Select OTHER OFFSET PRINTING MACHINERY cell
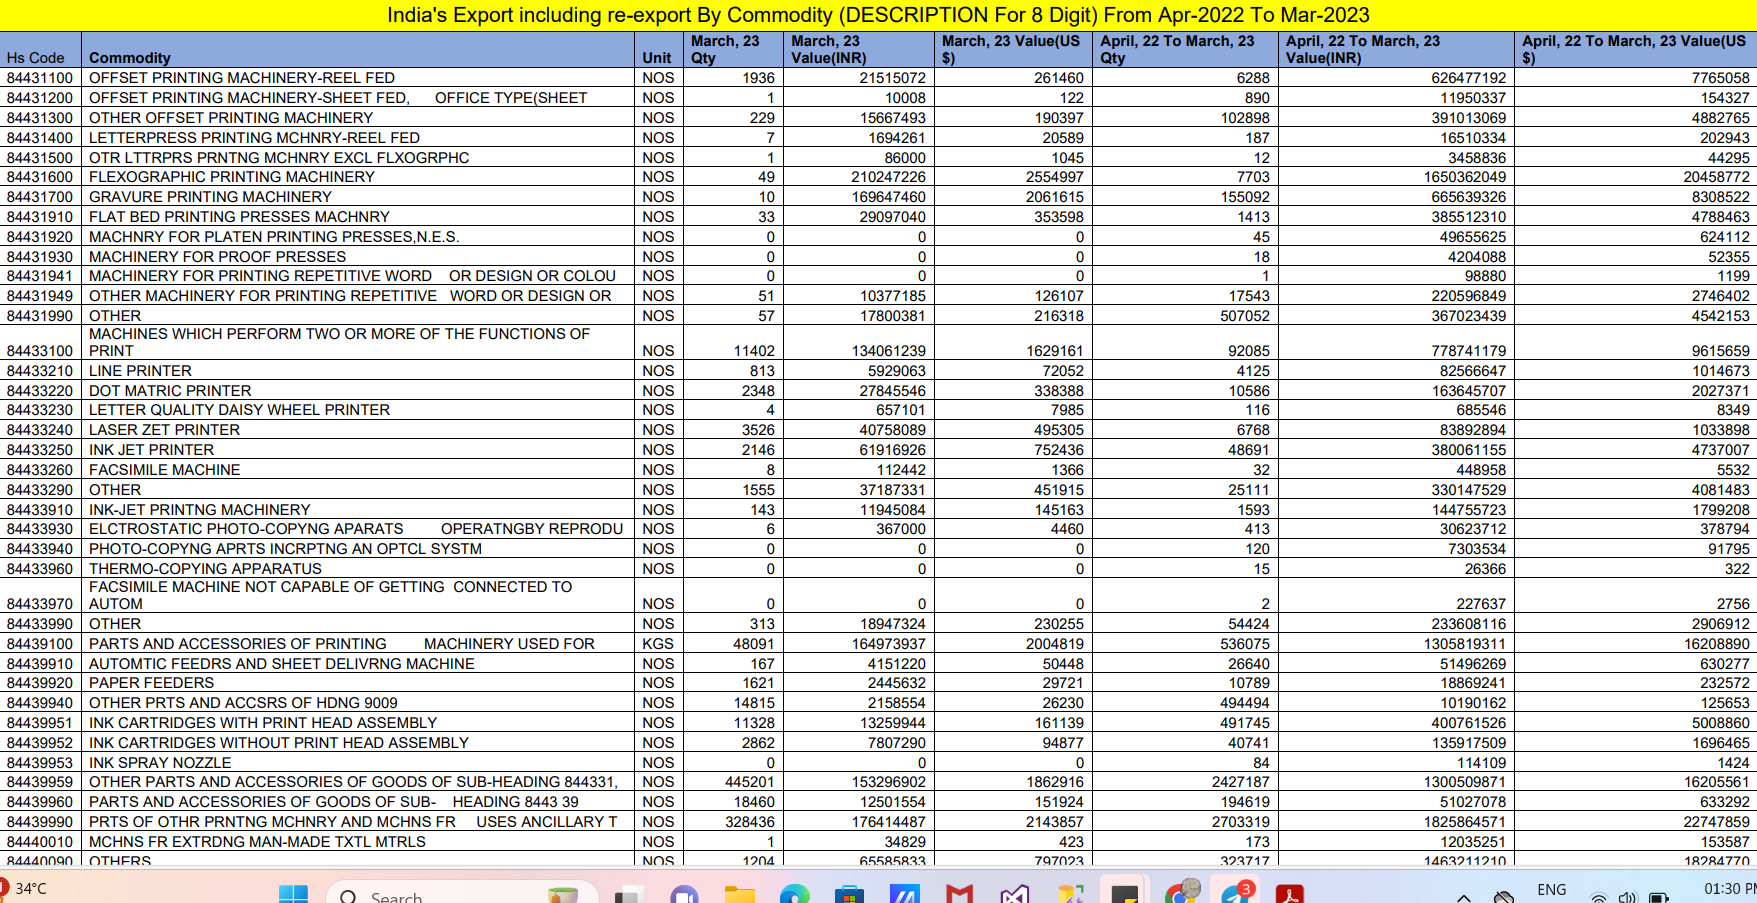The width and height of the screenshot is (1757, 903). [x=357, y=118]
